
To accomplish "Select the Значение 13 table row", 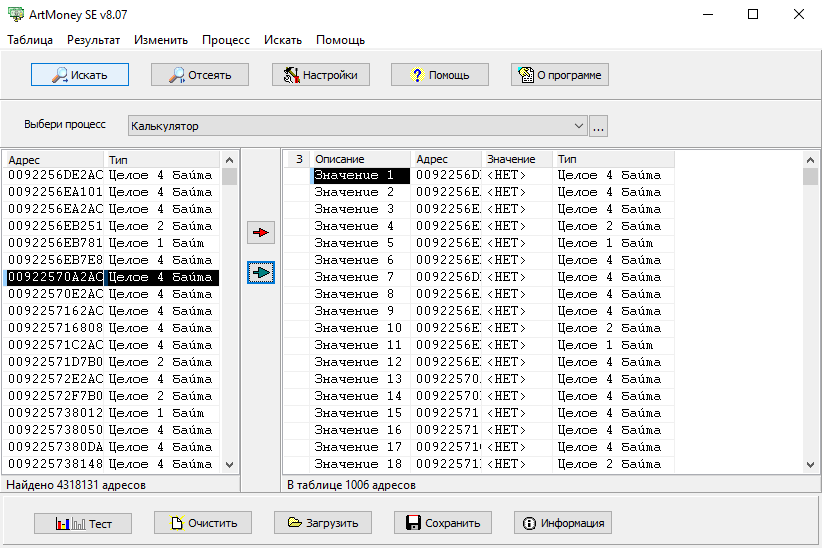I will (479, 379).
